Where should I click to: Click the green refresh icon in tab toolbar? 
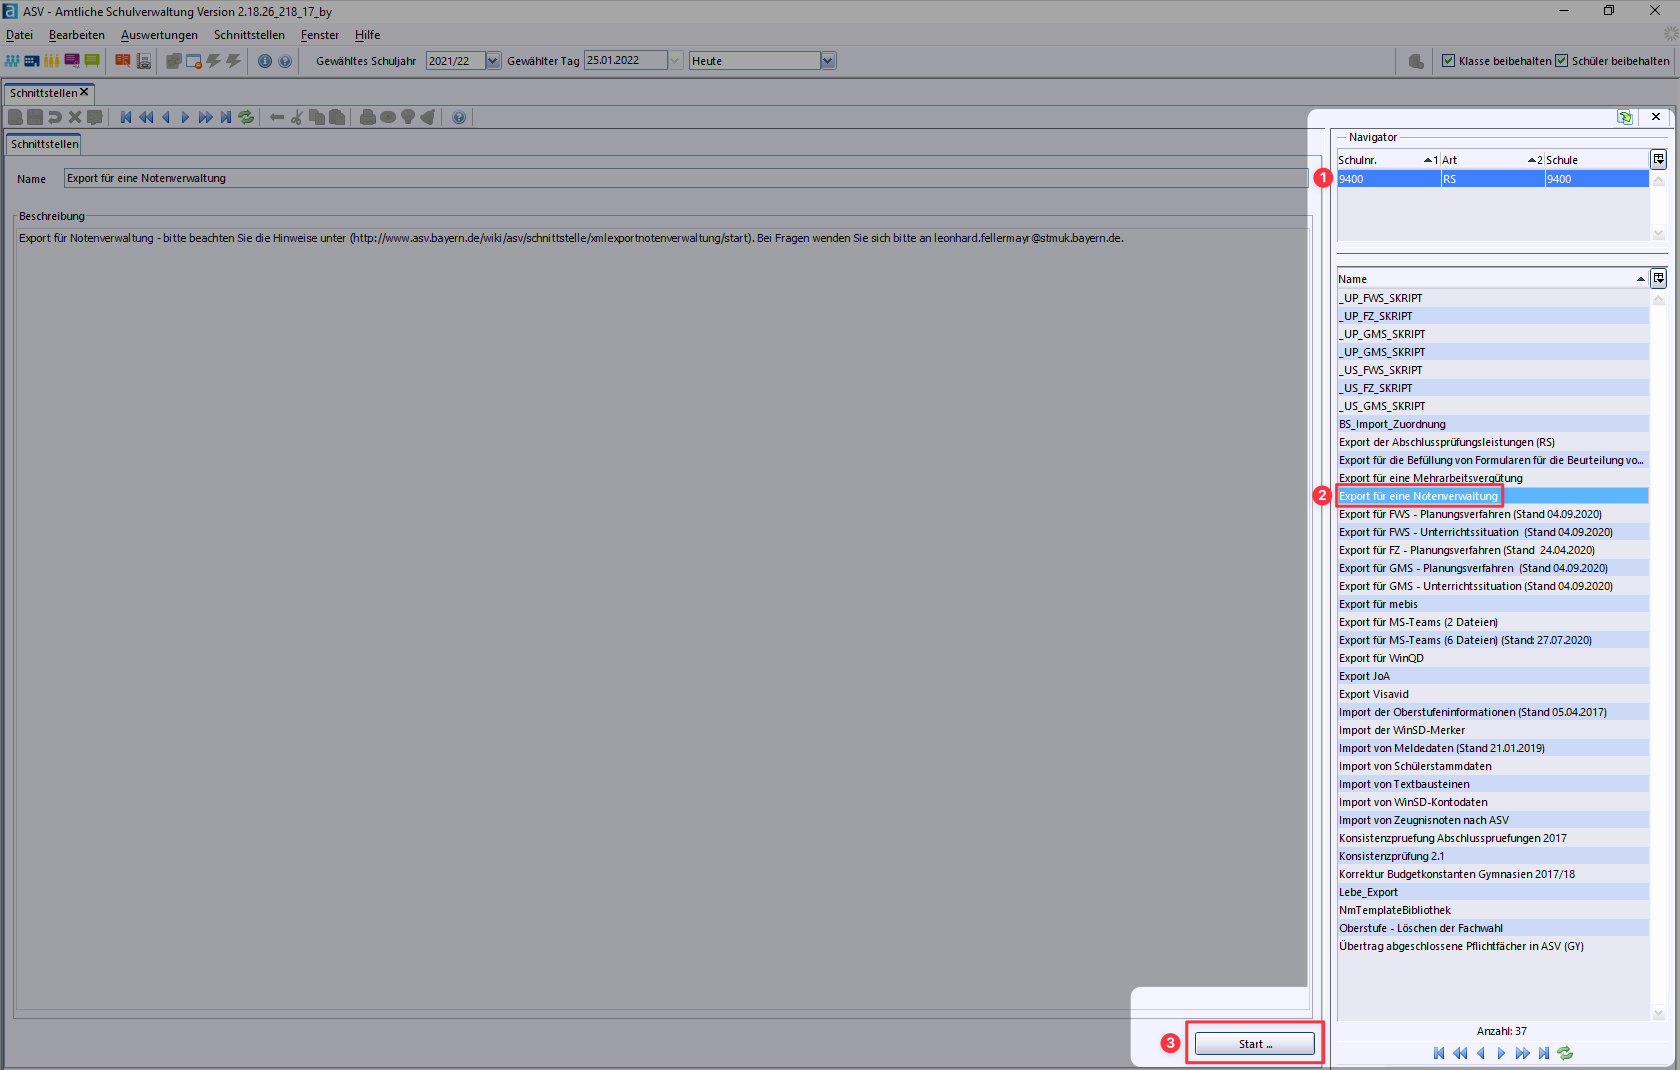(x=246, y=118)
